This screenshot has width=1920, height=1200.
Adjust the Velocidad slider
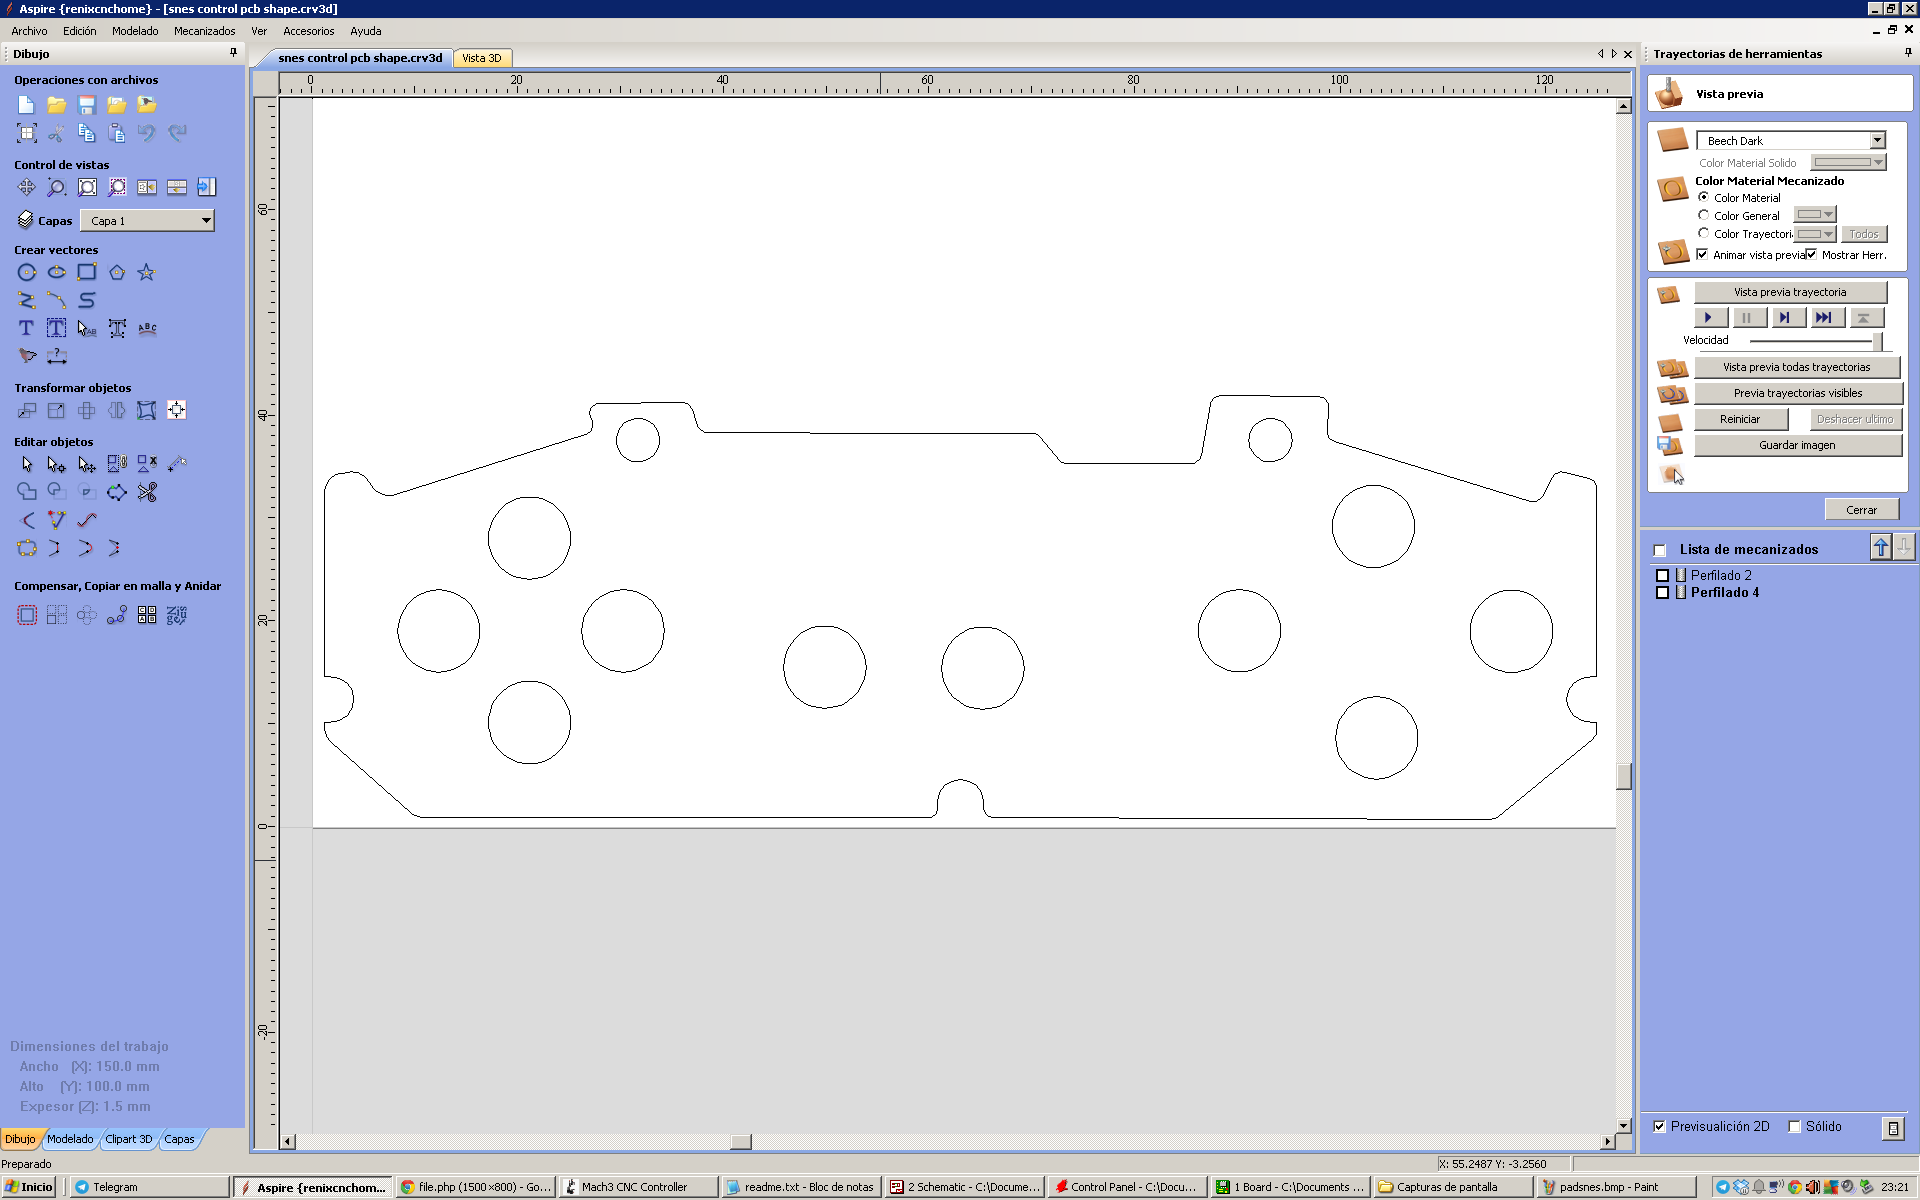pos(1876,341)
